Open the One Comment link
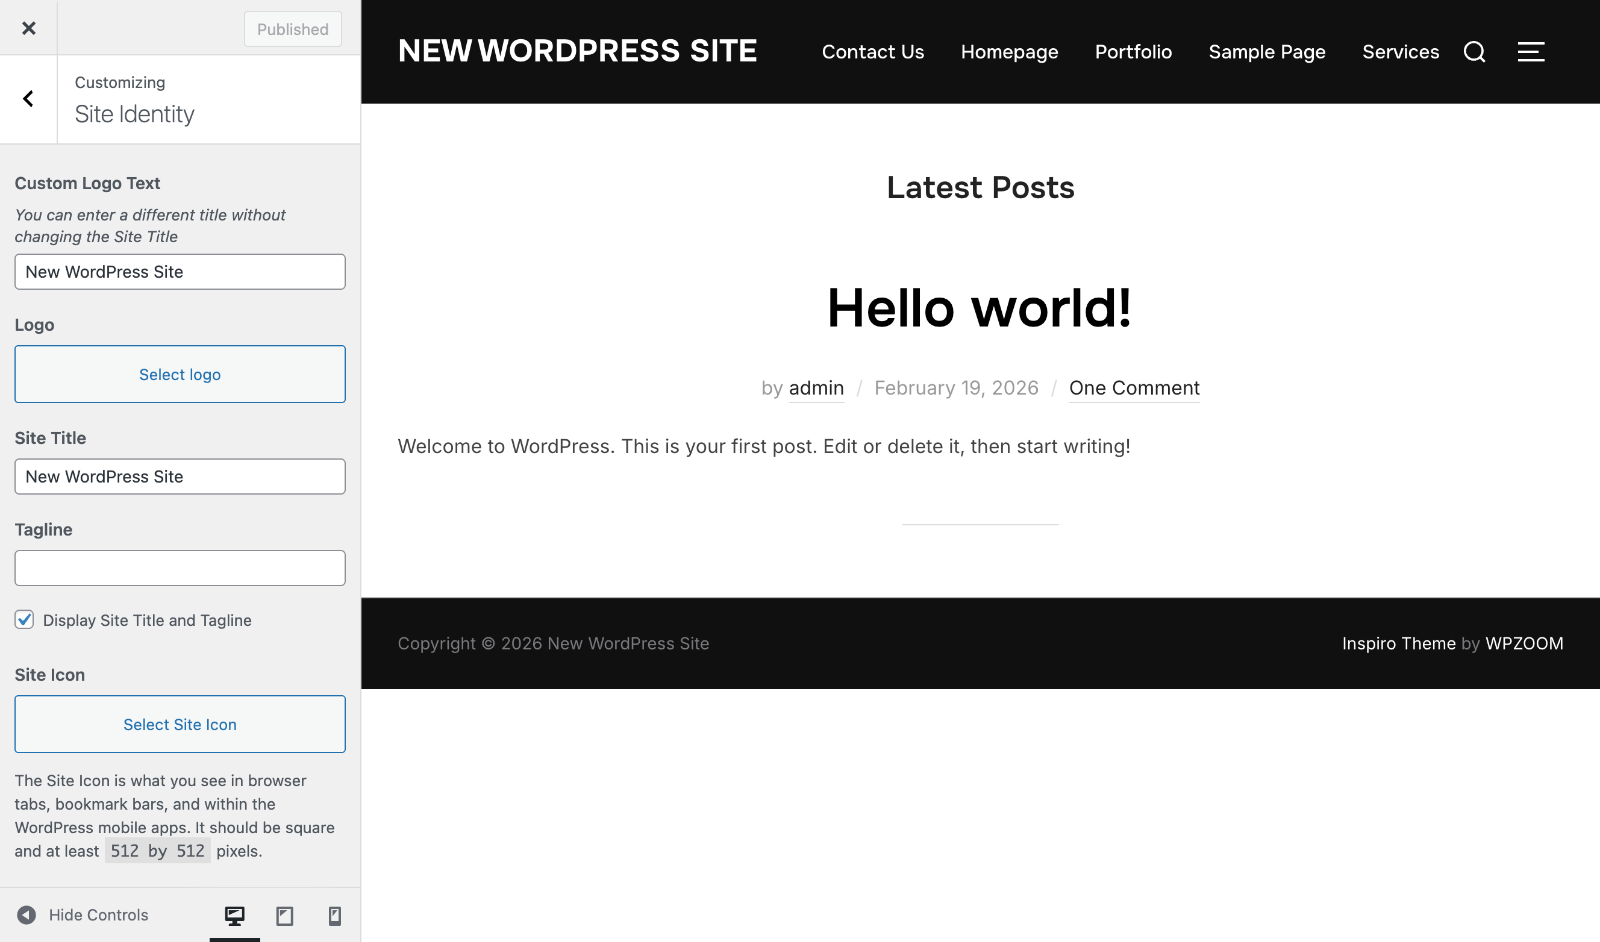Screen dimensions: 1600x942 [x=1134, y=388]
